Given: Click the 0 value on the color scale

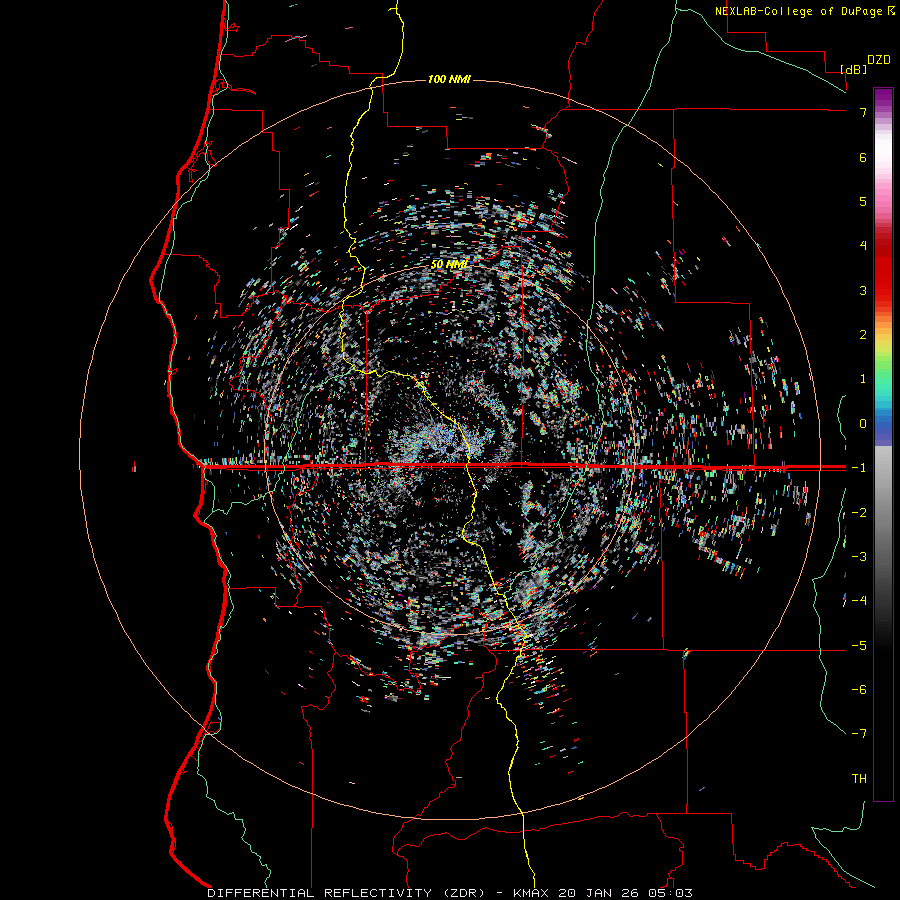Looking at the screenshot, I should point(863,424).
